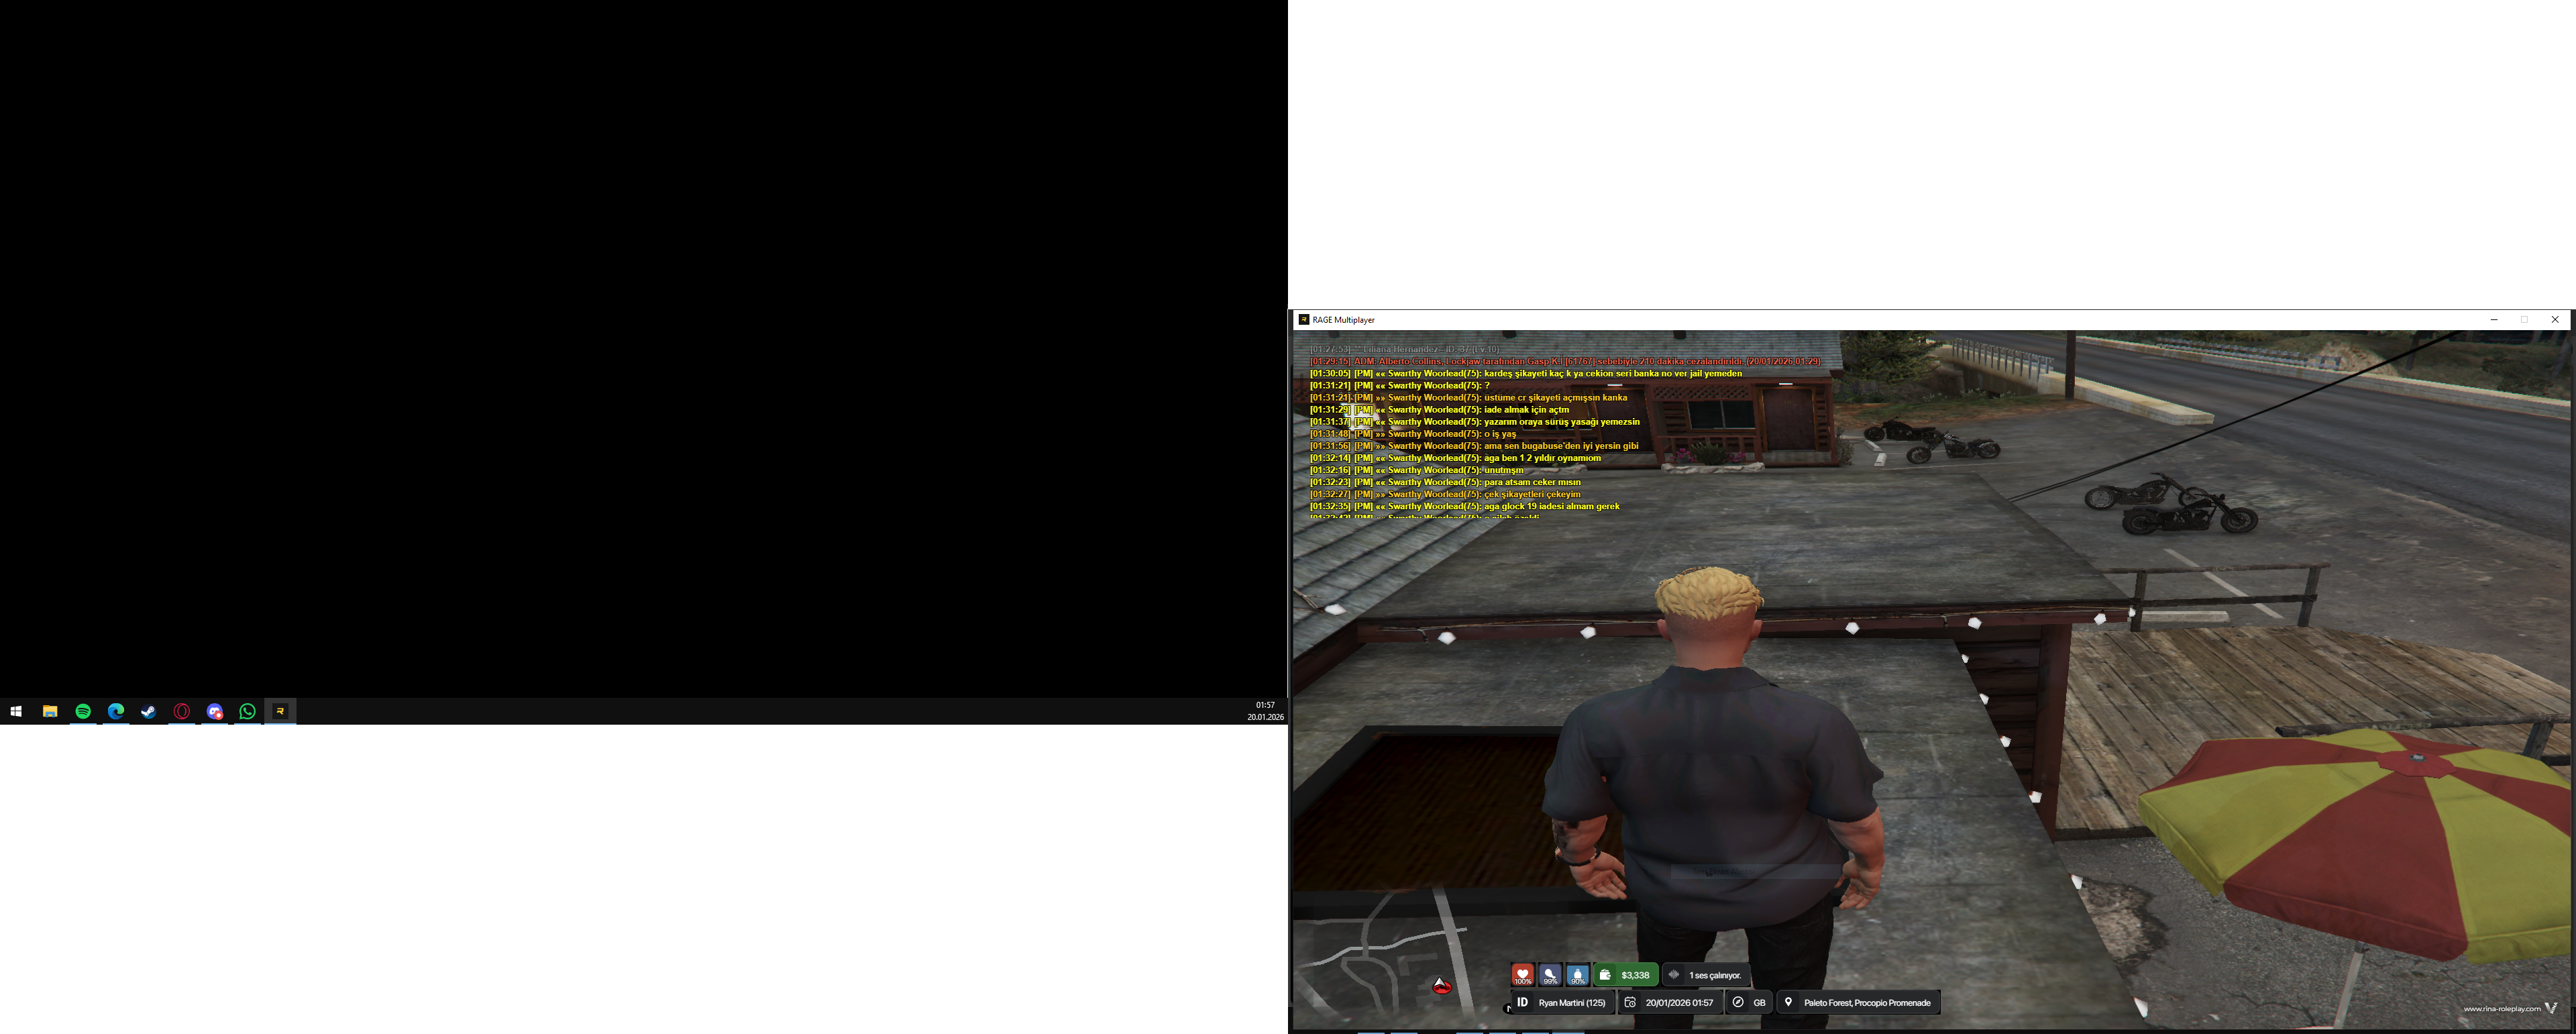
Task: Open Opera browser from the taskbar
Action: coord(182,711)
